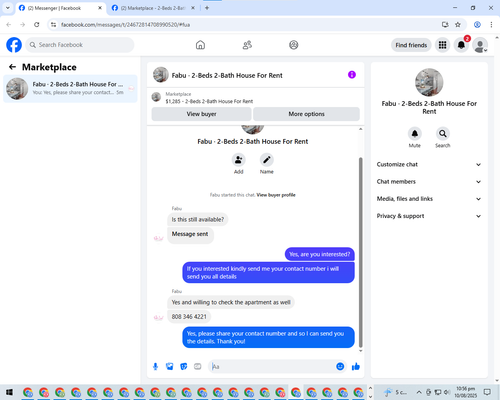Click the Name edit pencil icon
Screen dimensions: 500x400
[x=267, y=160]
